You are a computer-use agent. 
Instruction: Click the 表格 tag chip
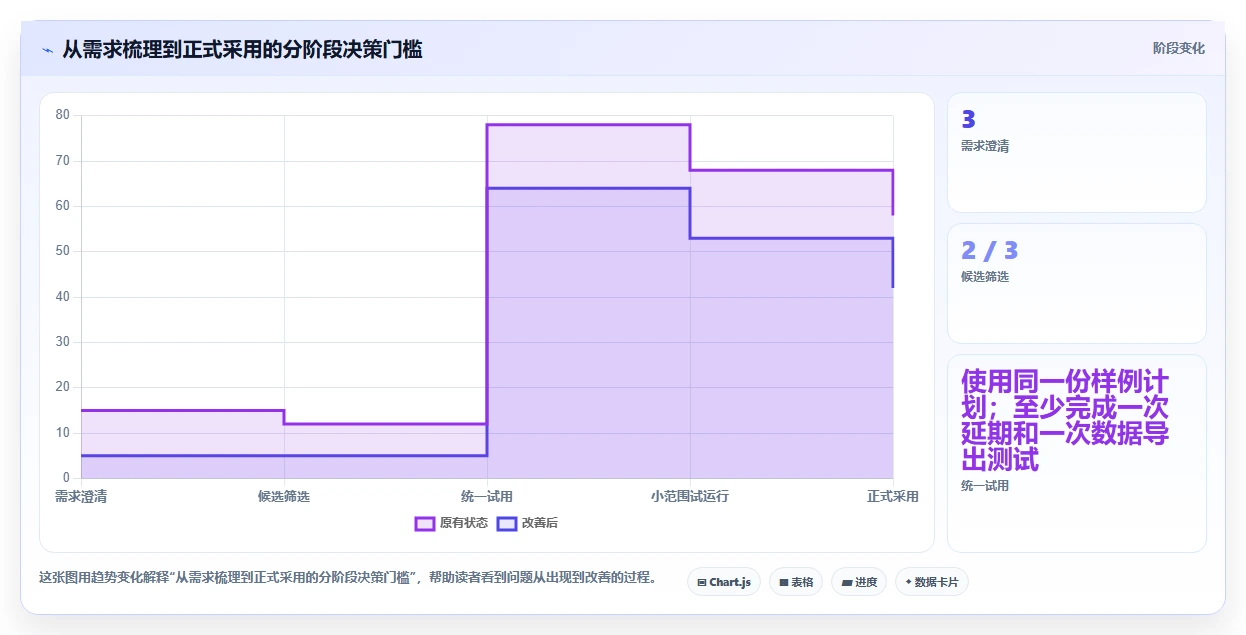(x=796, y=582)
